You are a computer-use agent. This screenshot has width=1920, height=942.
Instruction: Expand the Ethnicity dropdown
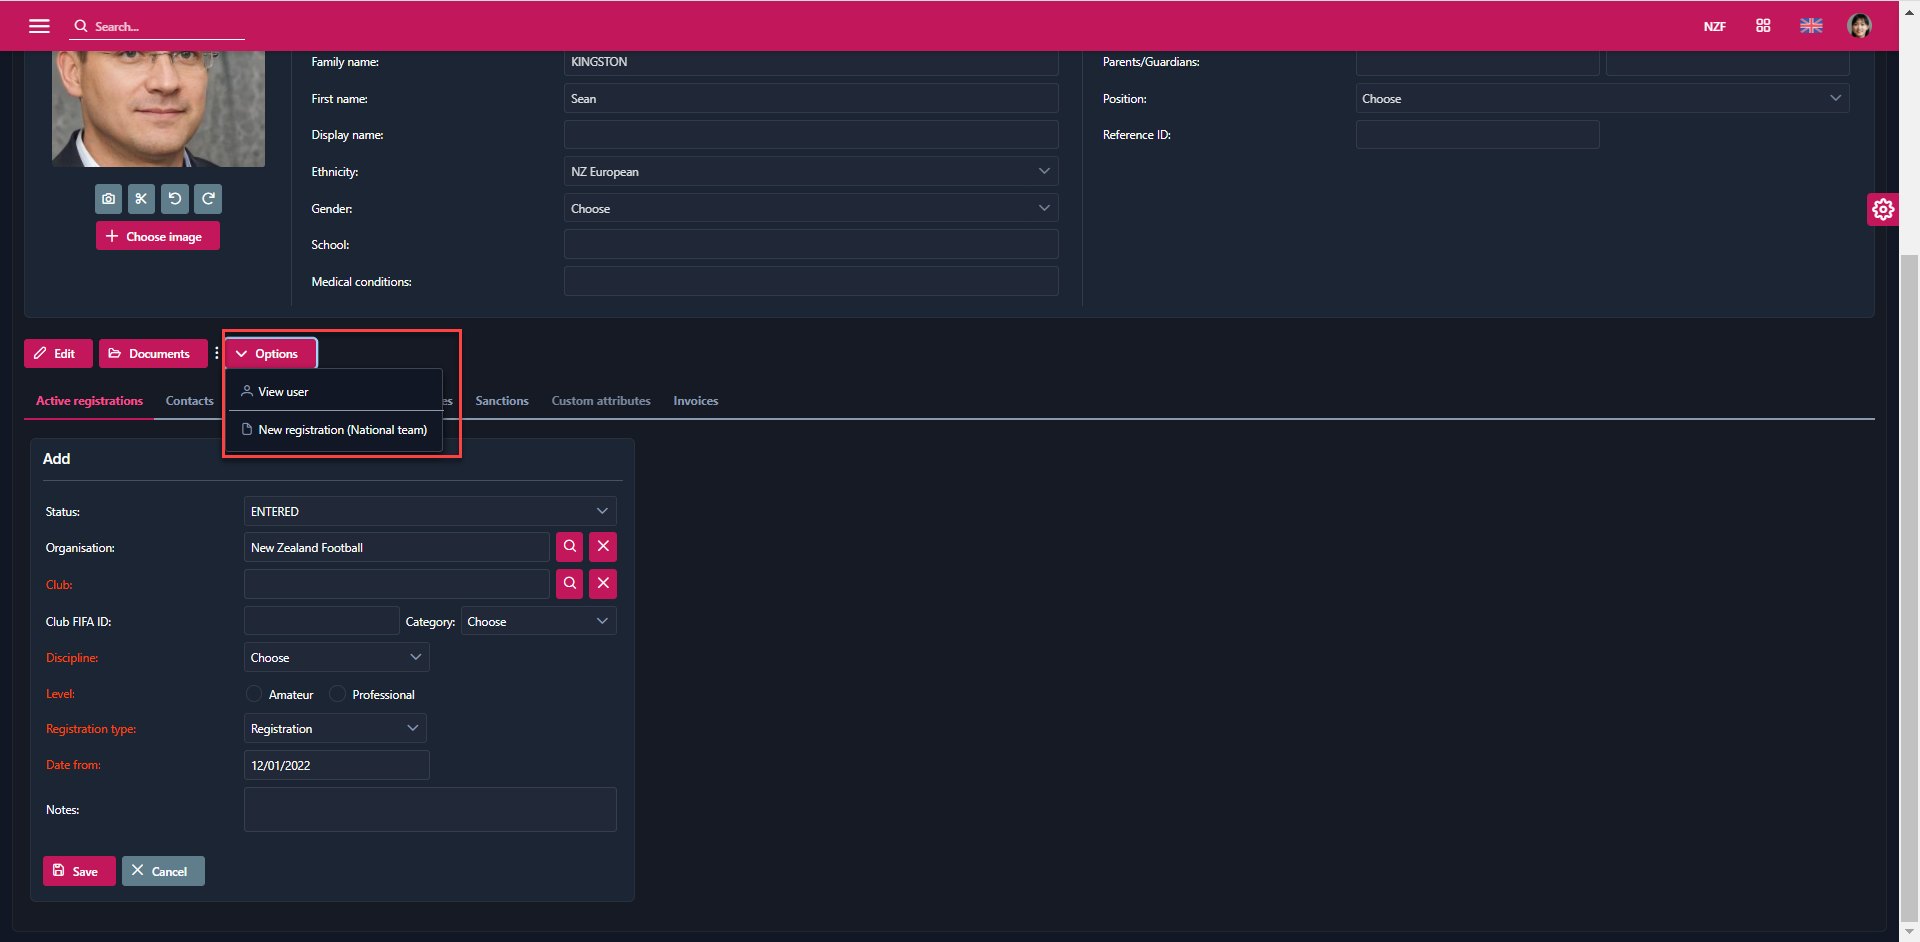(x=810, y=172)
